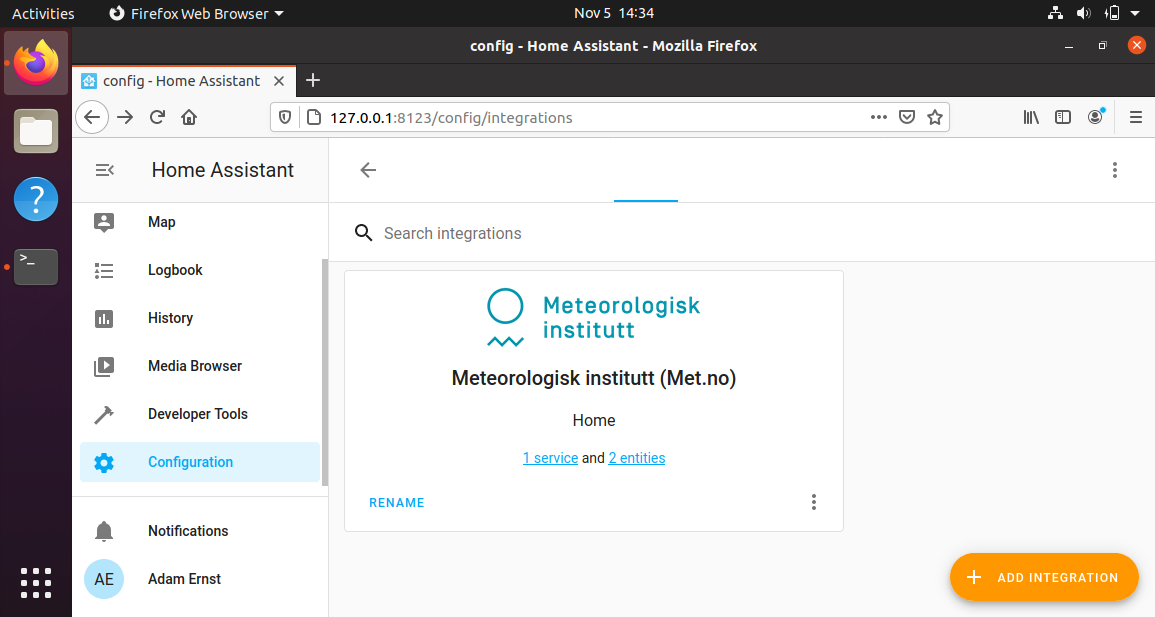Save page to Pocket

coord(907,117)
